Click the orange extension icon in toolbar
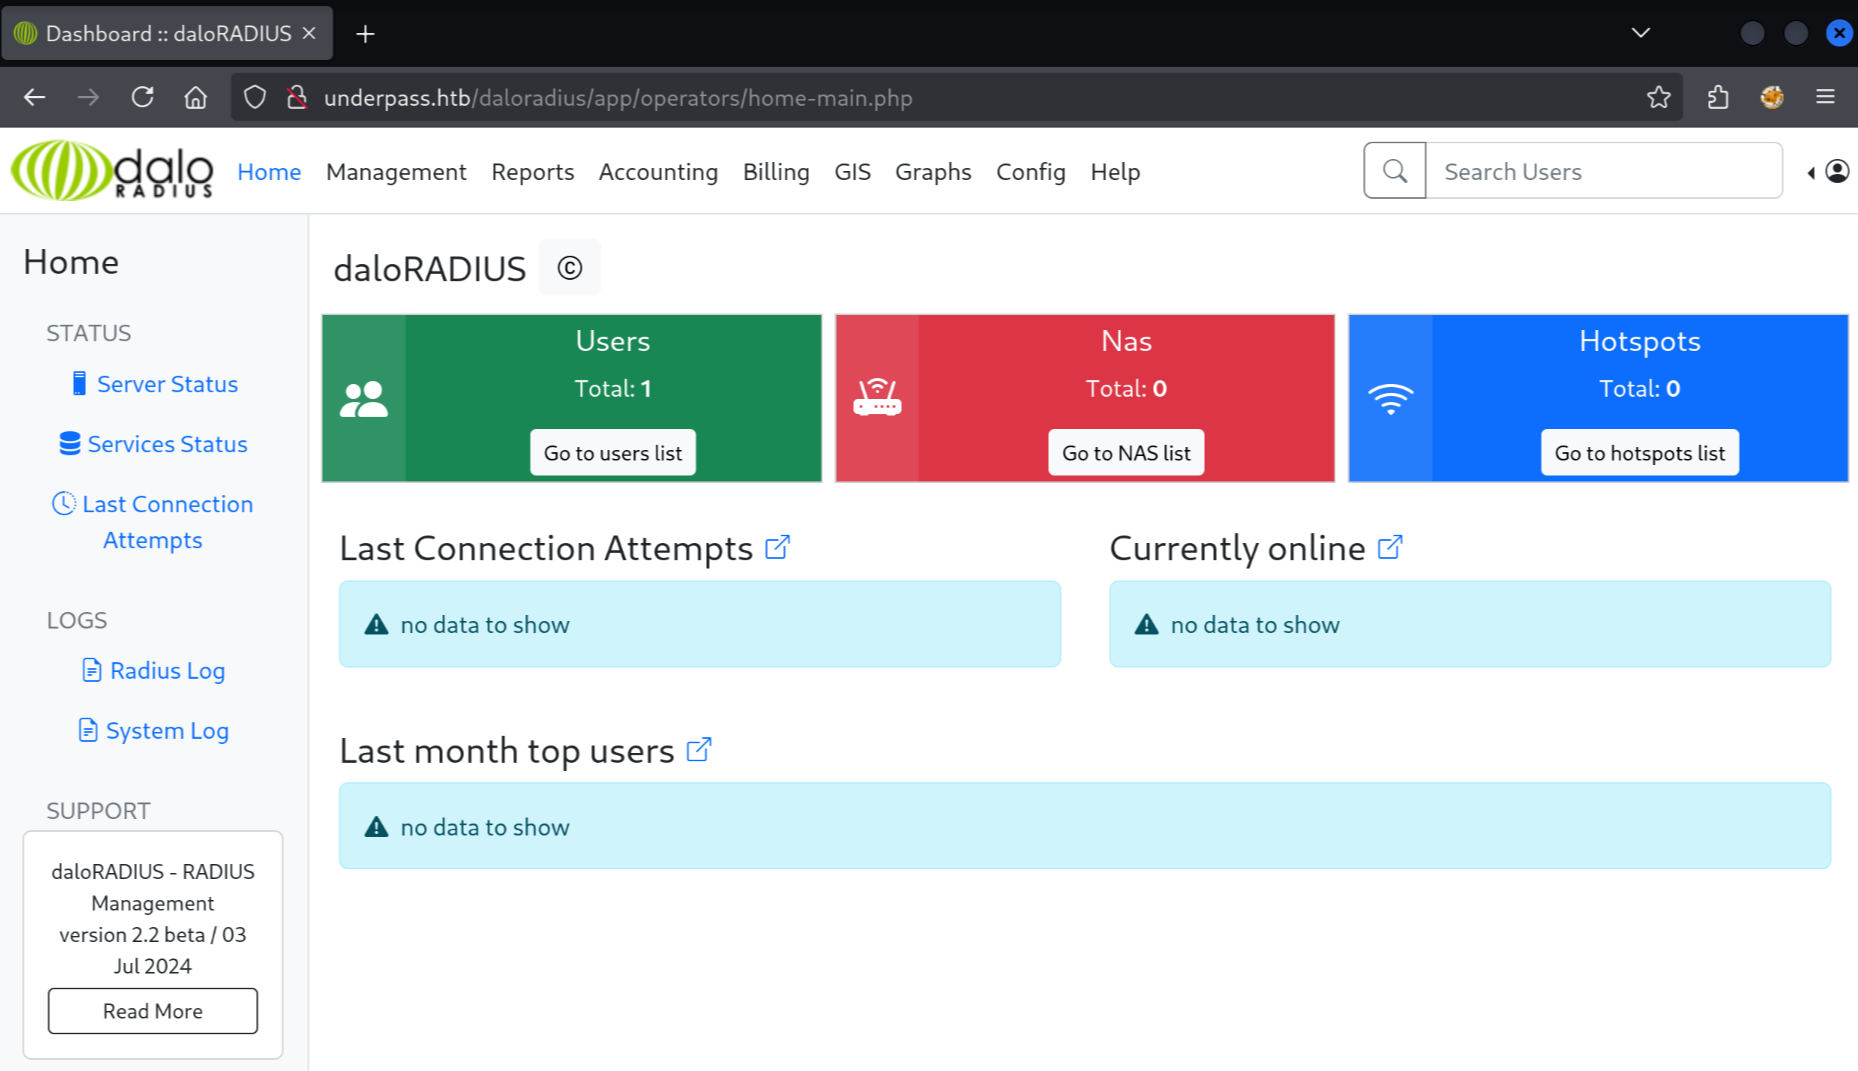Image resolution: width=1858 pixels, height=1071 pixels. (1772, 97)
